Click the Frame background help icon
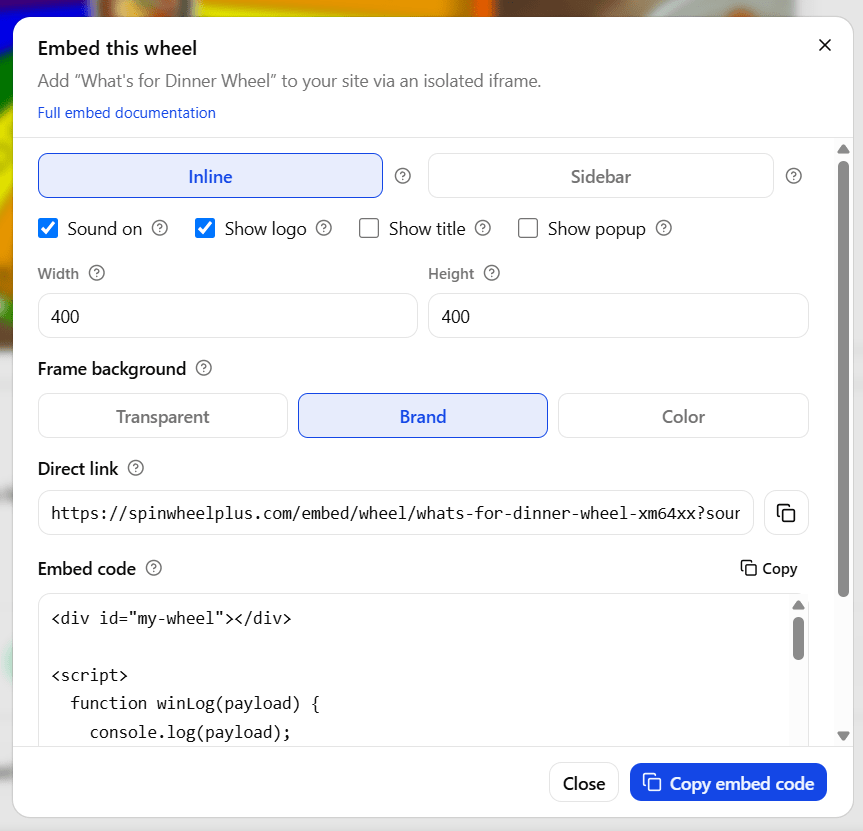Screen dimensions: 863x831 point(204,368)
